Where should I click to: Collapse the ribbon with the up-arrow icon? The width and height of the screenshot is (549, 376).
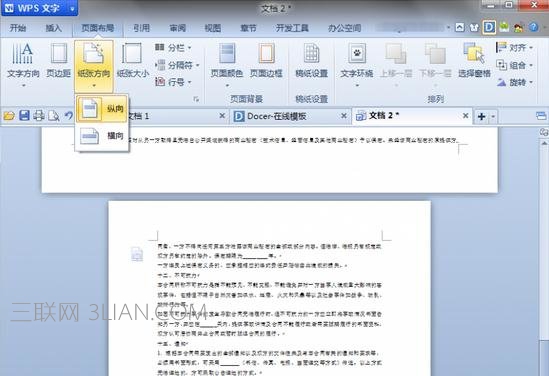point(459,28)
